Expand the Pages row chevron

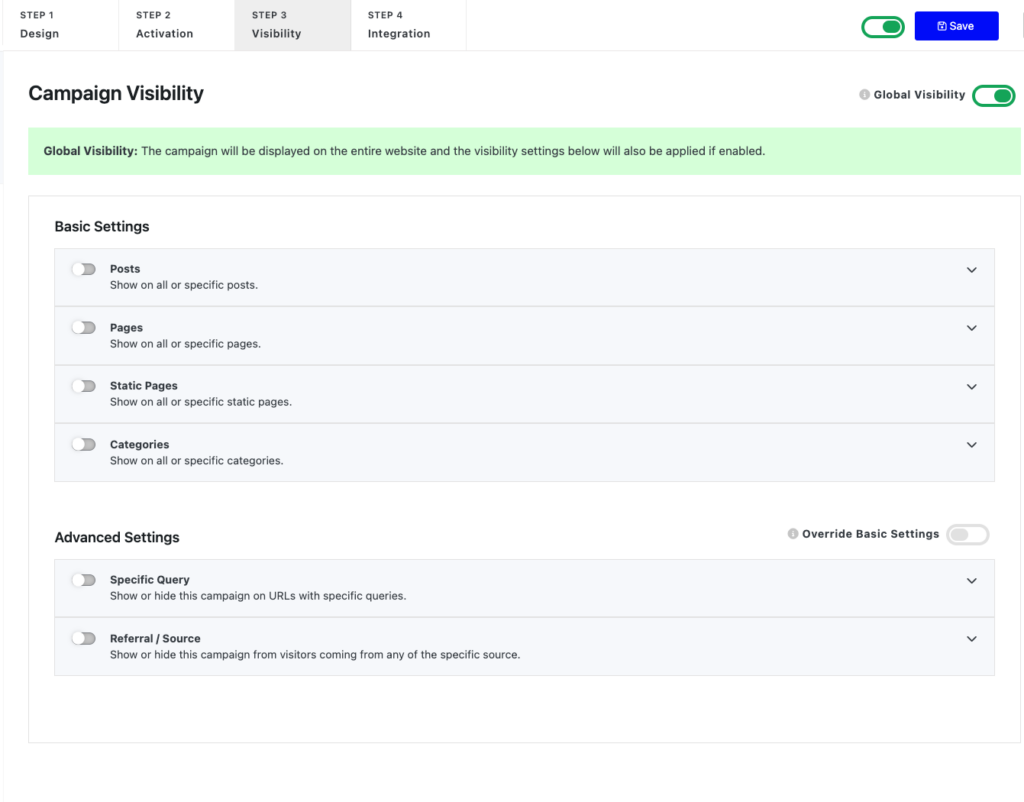972,328
